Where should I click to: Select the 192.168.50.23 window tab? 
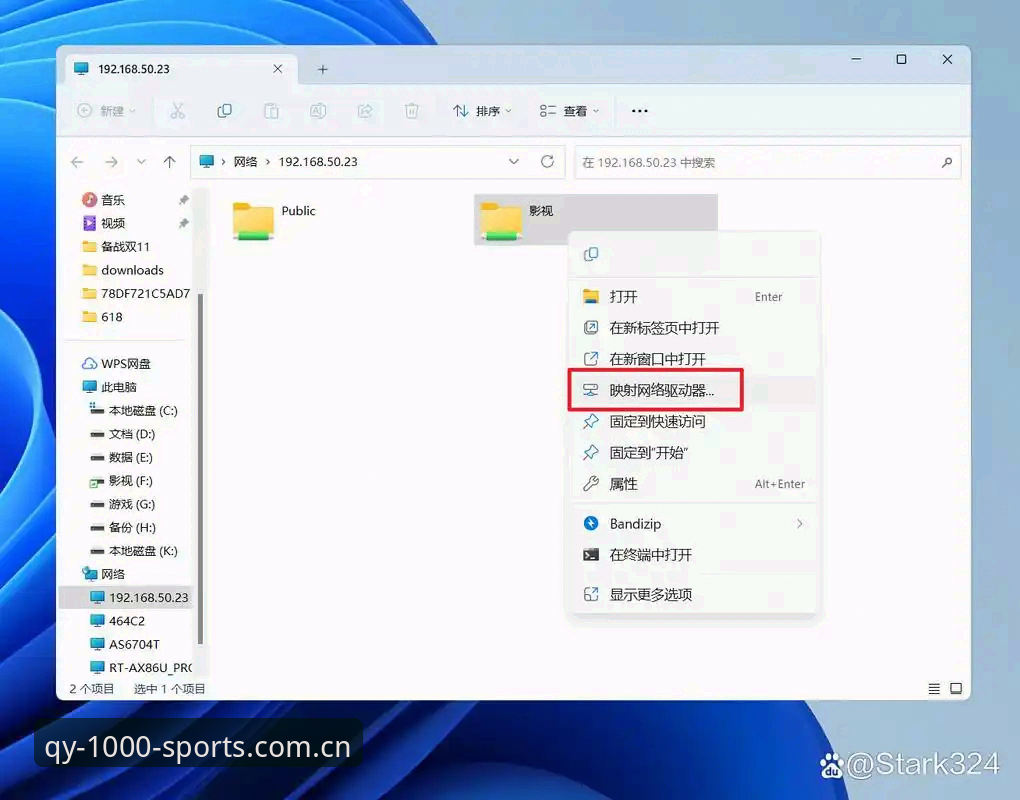click(181, 69)
